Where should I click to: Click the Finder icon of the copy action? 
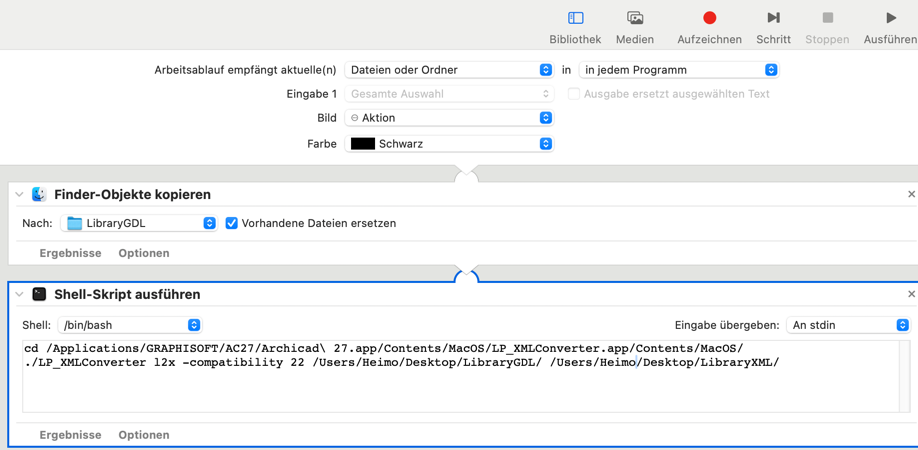pyautogui.click(x=39, y=194)
